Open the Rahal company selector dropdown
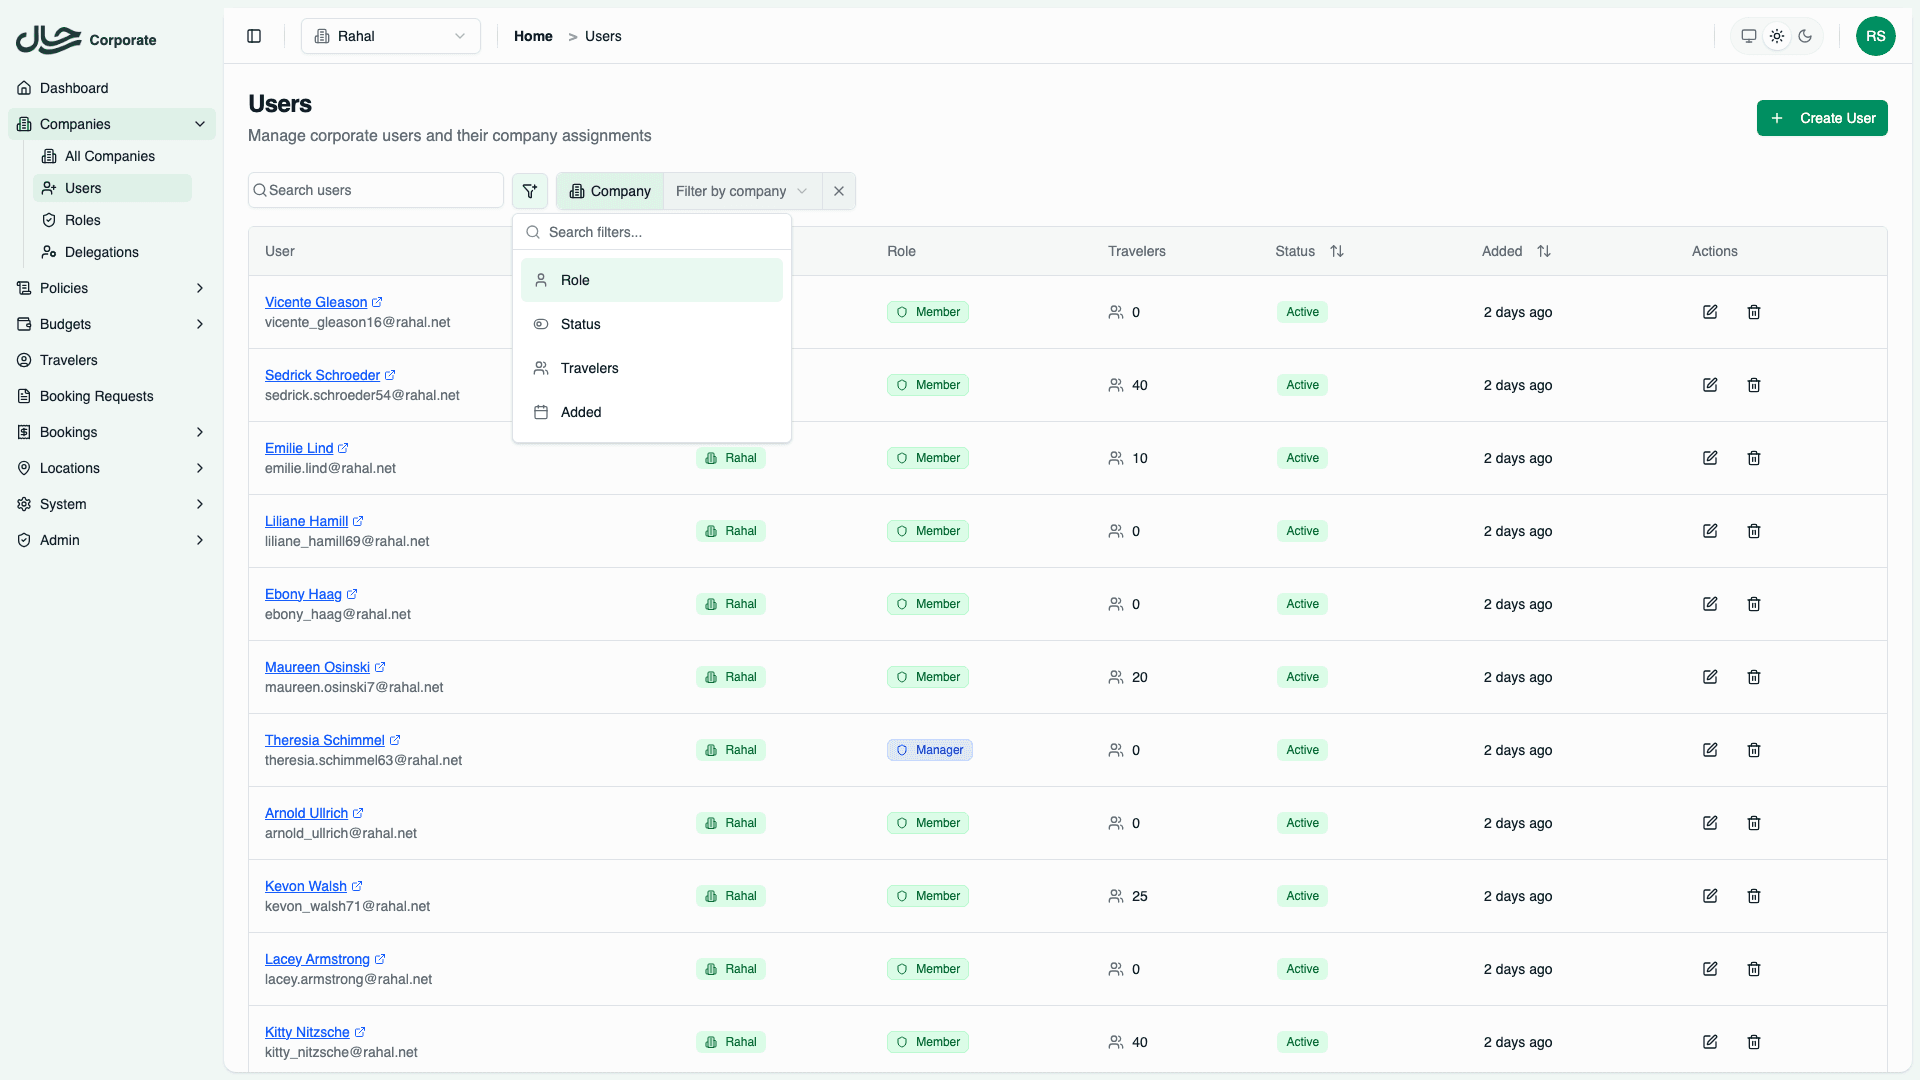The width and height of the screenshot is (1920, 1080). 390,36
